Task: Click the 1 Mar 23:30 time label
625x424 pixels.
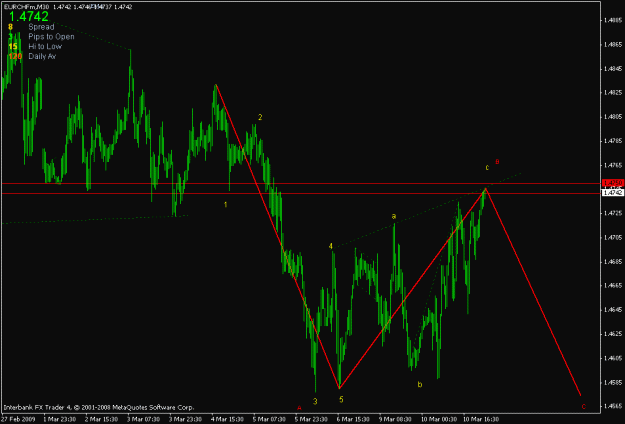Action: [x=59, y=419]
